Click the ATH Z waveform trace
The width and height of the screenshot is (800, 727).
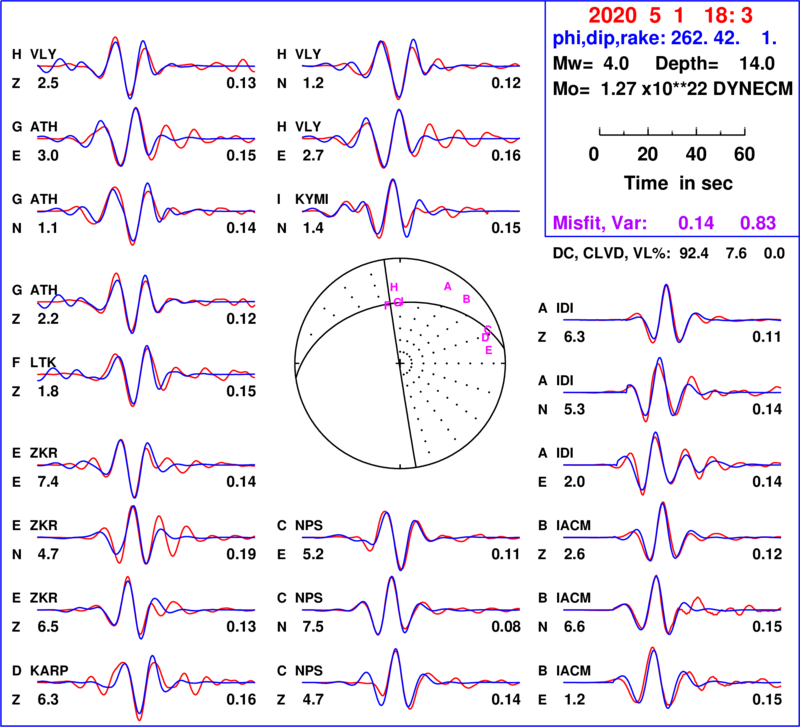point(146,303)
